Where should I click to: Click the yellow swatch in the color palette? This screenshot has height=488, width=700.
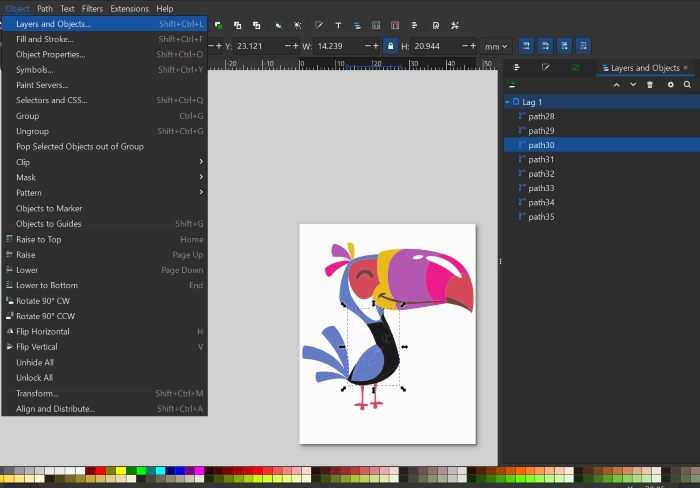coord(121,470)
